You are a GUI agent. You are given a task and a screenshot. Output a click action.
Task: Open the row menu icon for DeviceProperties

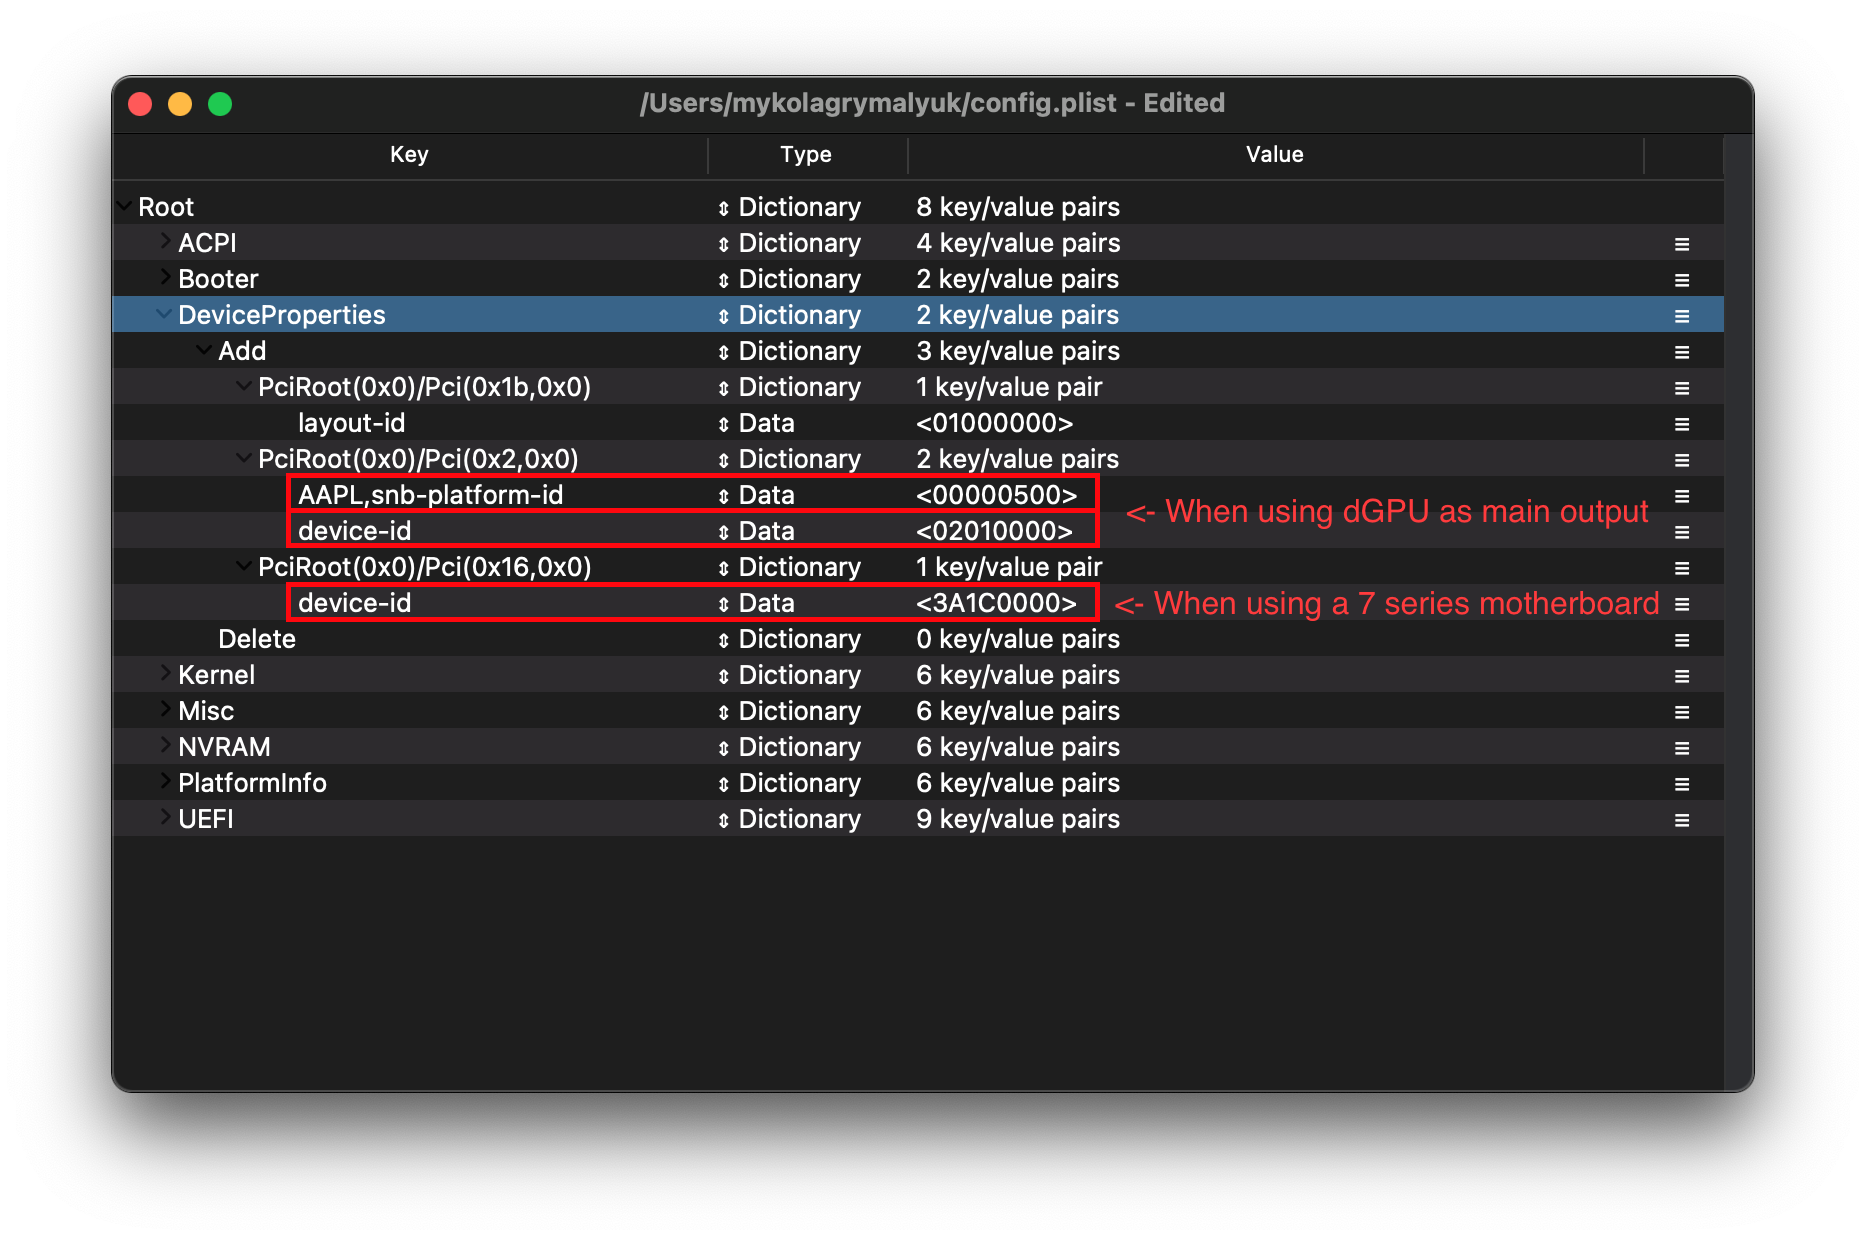[1682, 316]
